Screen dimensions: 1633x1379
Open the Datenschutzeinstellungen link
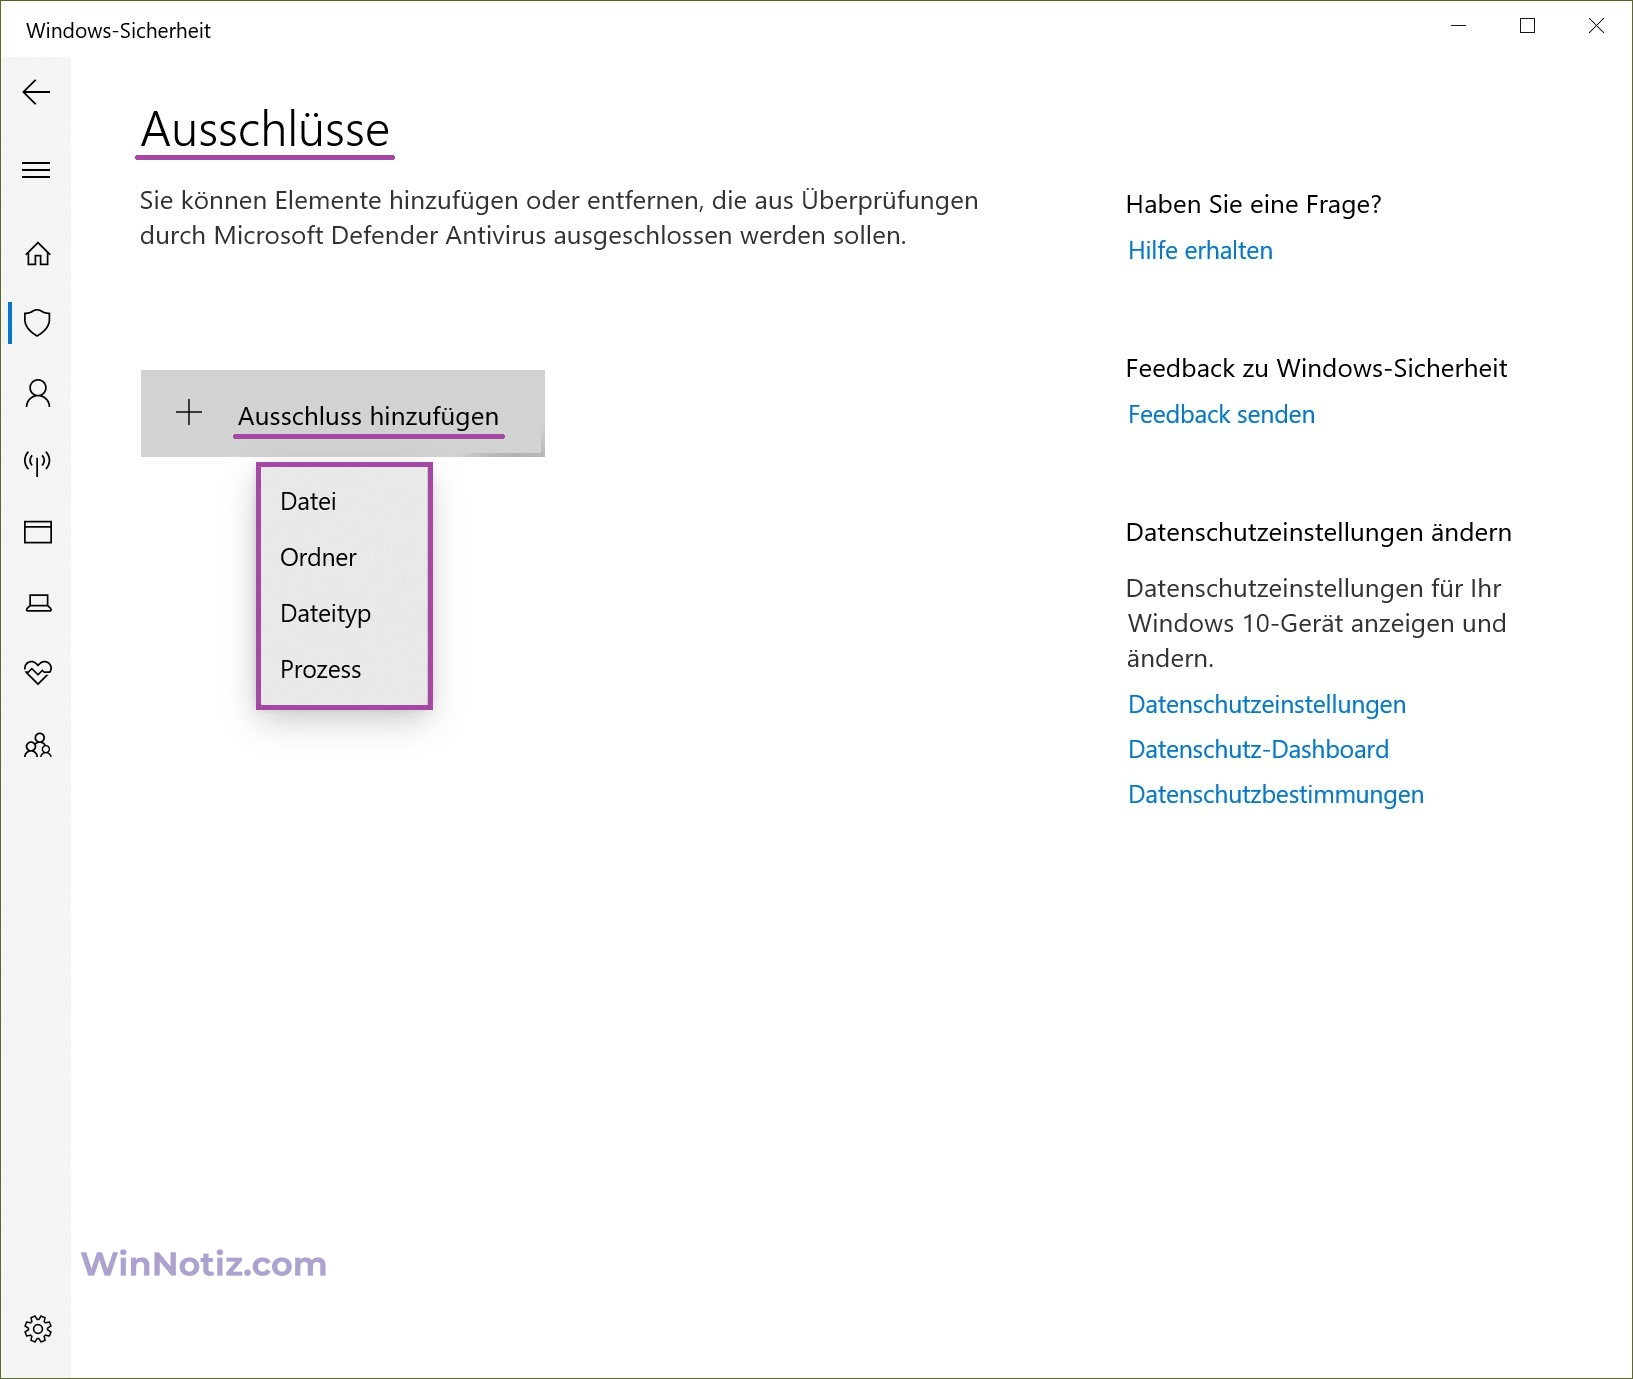click(1267, 705)
